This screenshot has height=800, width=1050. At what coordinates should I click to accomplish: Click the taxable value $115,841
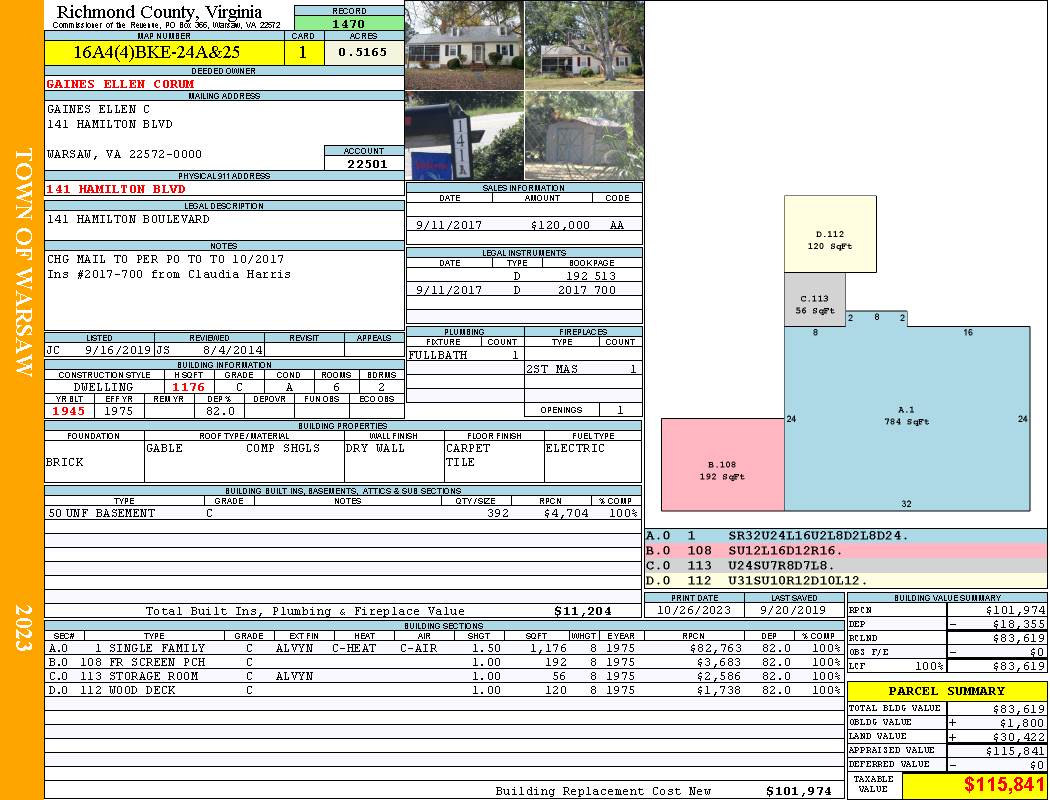(973, 785)
